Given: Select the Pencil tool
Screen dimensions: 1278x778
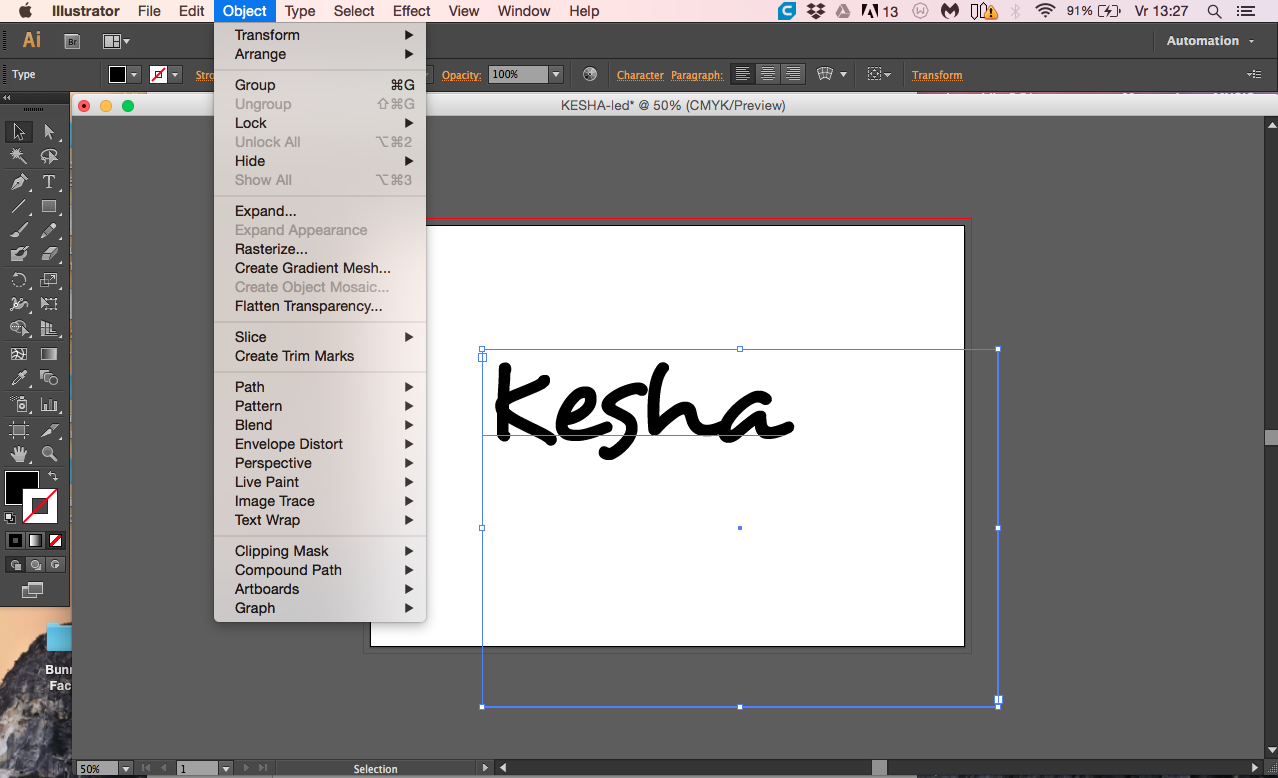Looking at the screenshot, I should point(49,231).
